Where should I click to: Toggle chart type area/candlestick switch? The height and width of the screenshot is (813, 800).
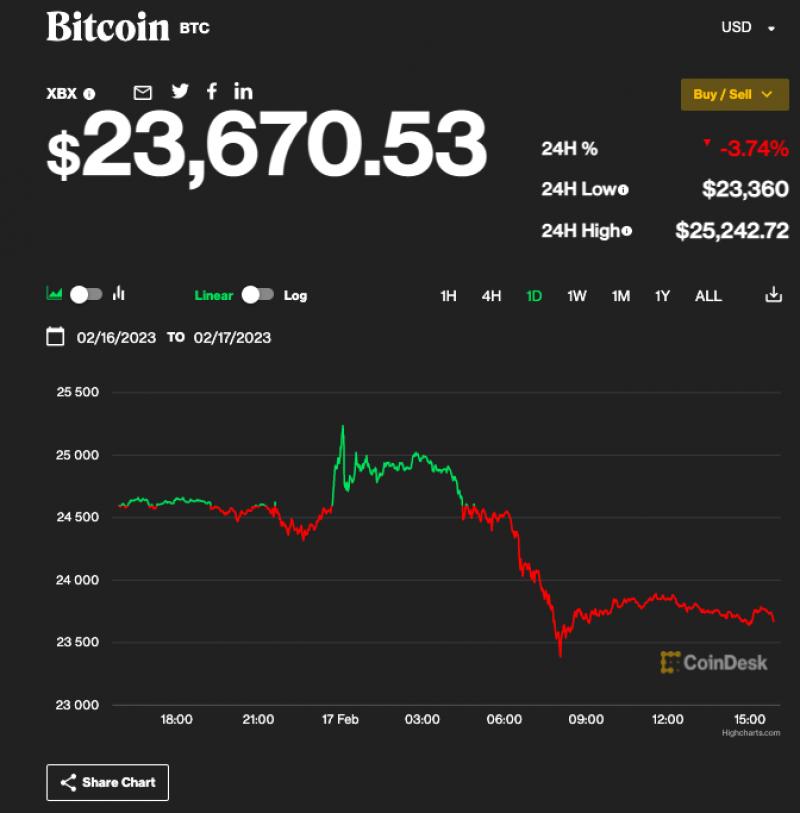click(x=86, y=294)
